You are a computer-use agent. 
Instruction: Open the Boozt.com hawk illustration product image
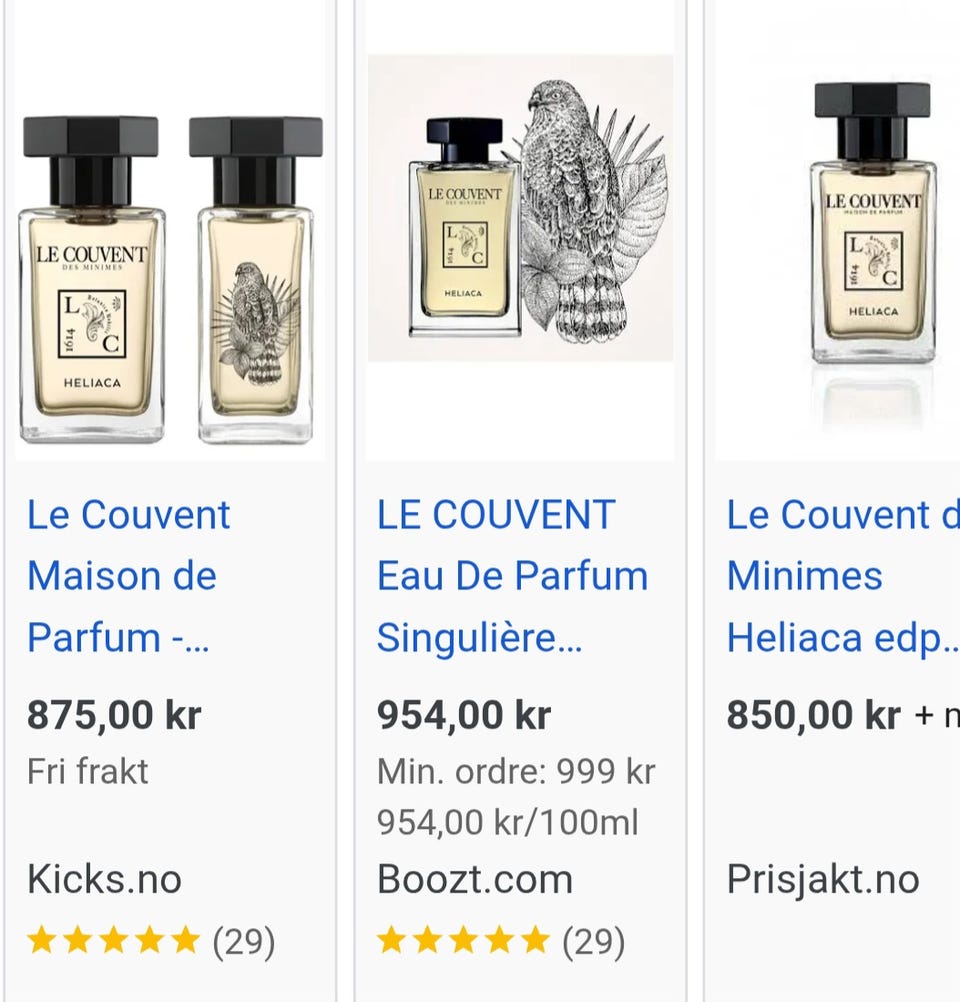tap(520, 208)
